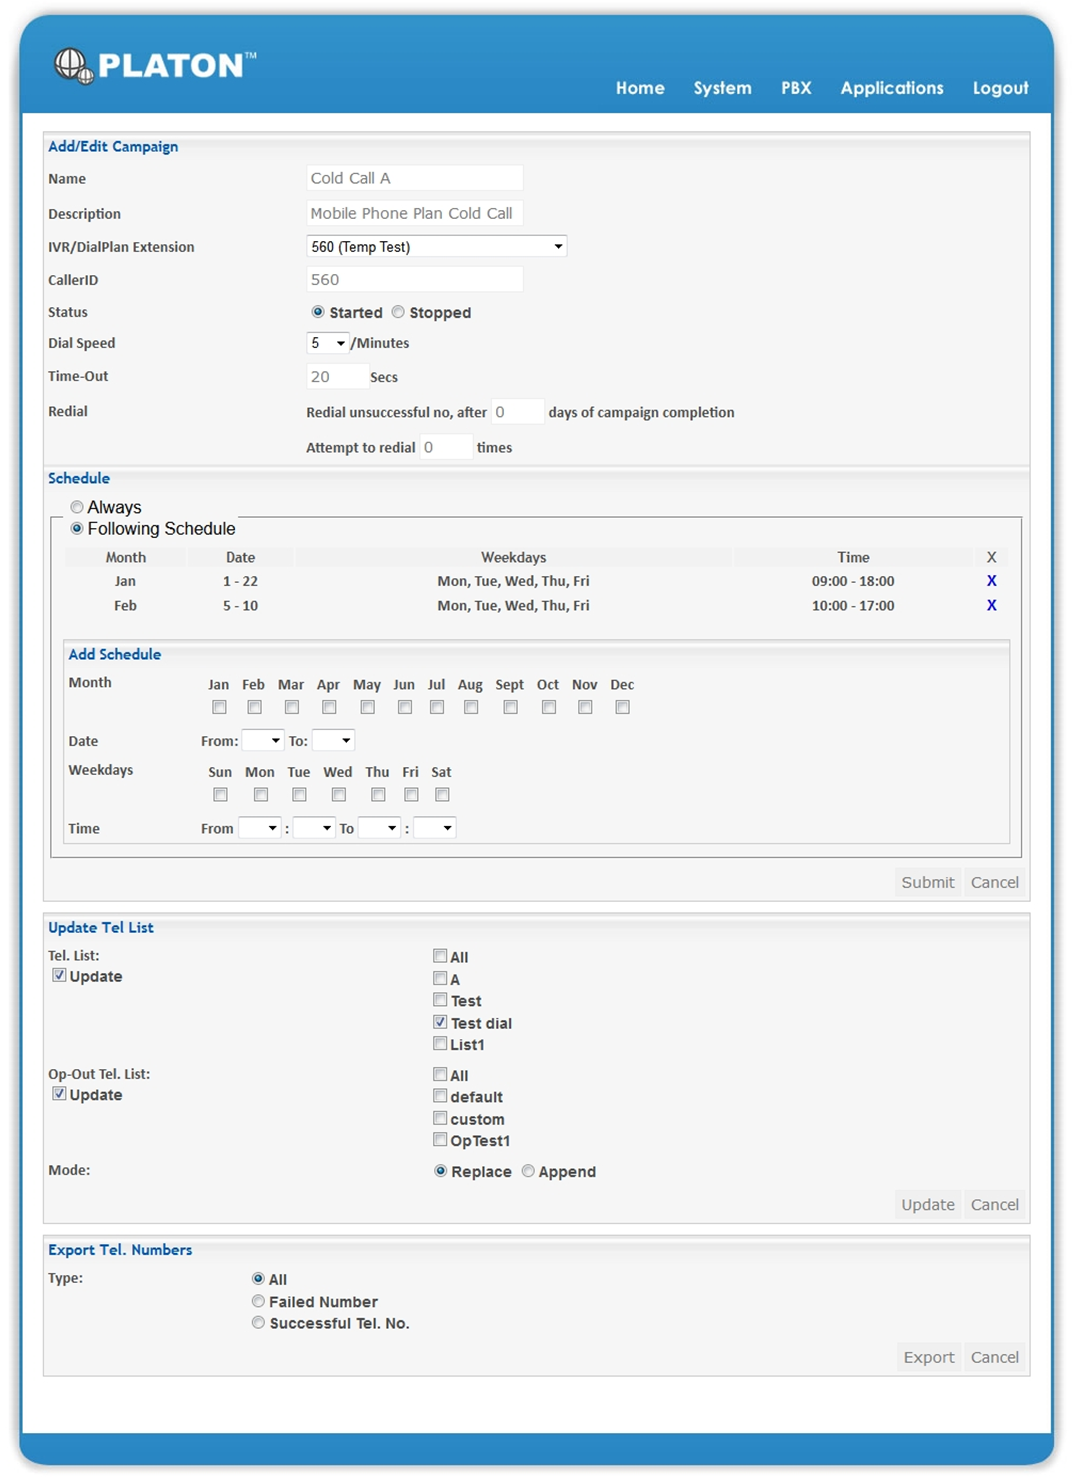Cancel the campaign schedule form
This screenshot has width=1081, height=1478.
(994, 882)
